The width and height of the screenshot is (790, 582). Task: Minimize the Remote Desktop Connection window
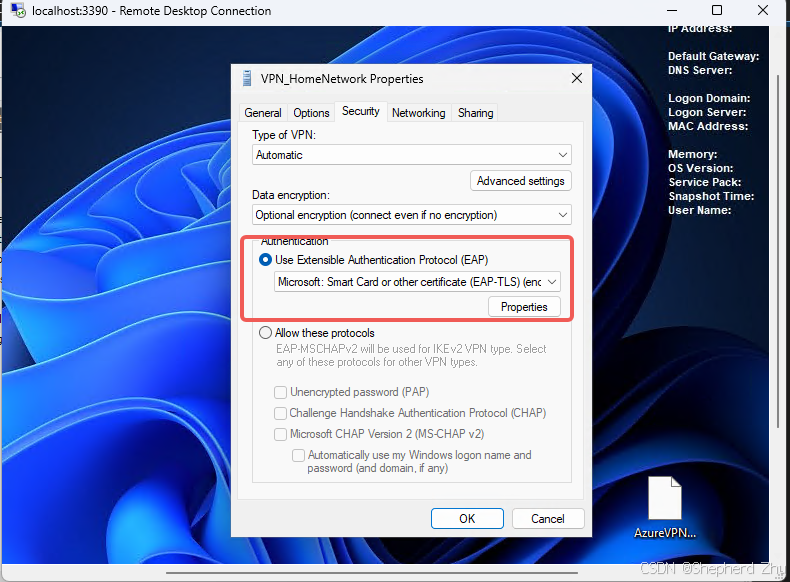coord(672,10)
